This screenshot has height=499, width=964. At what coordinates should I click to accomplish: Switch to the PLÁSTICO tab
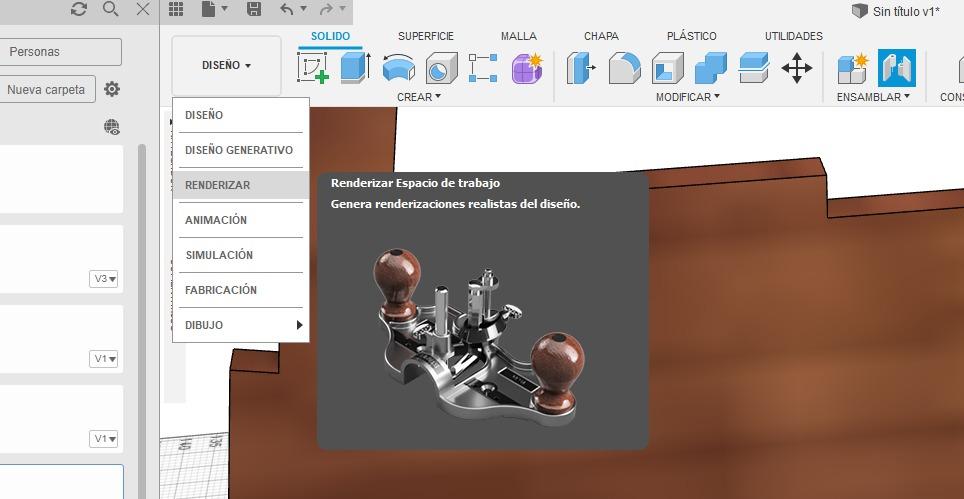[x=692, y=36]
